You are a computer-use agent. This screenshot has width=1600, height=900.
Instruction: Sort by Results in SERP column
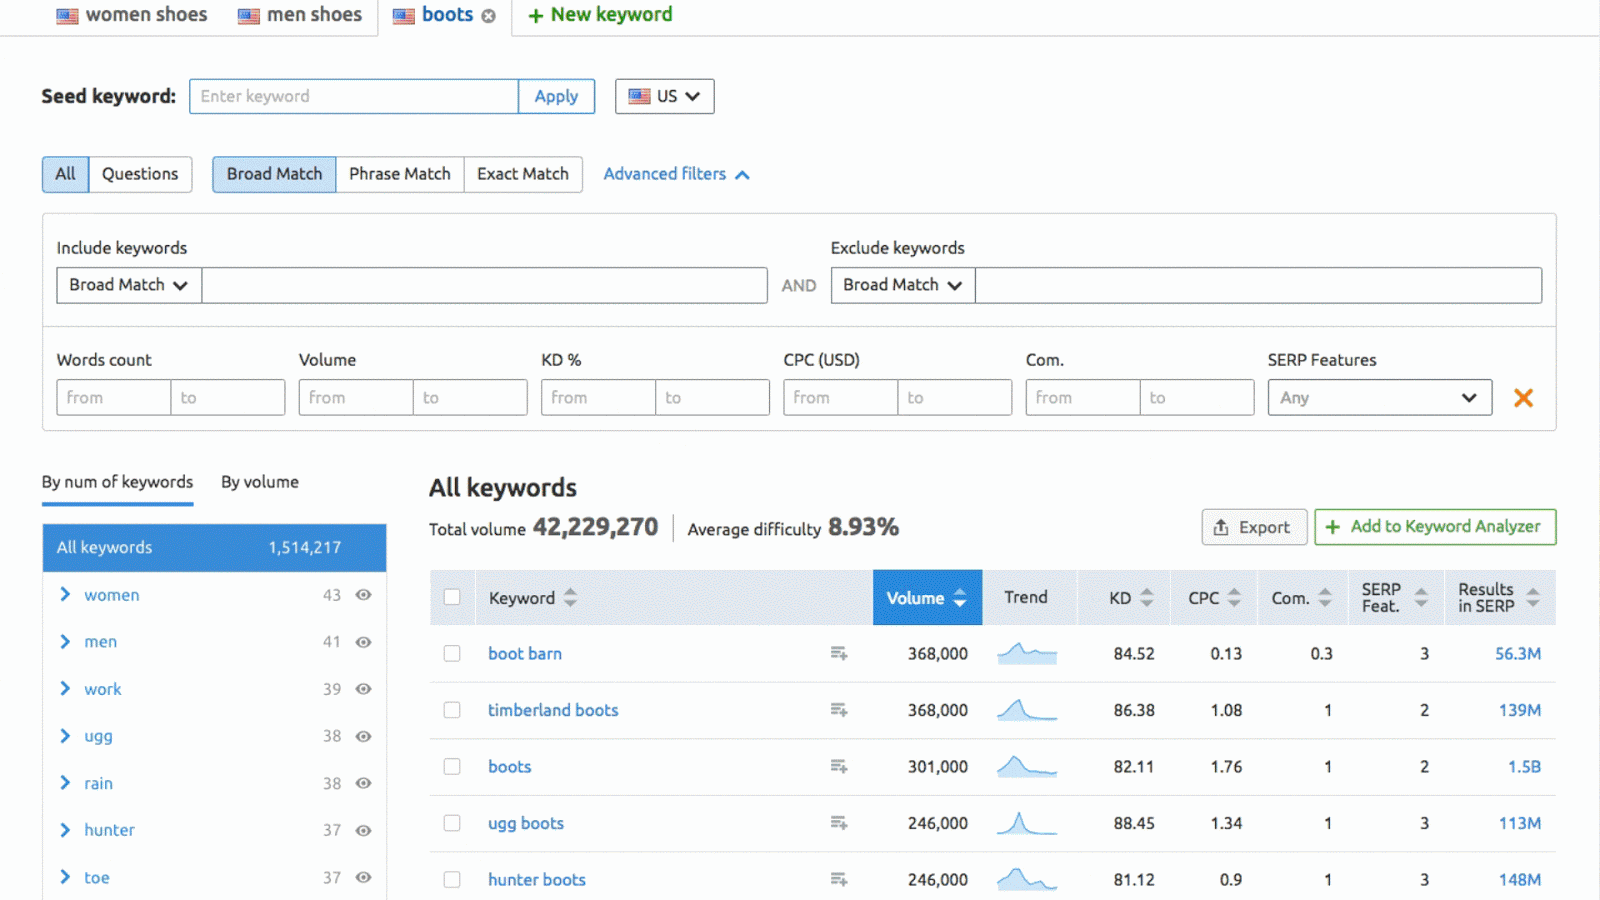(x=1533, y=598)
